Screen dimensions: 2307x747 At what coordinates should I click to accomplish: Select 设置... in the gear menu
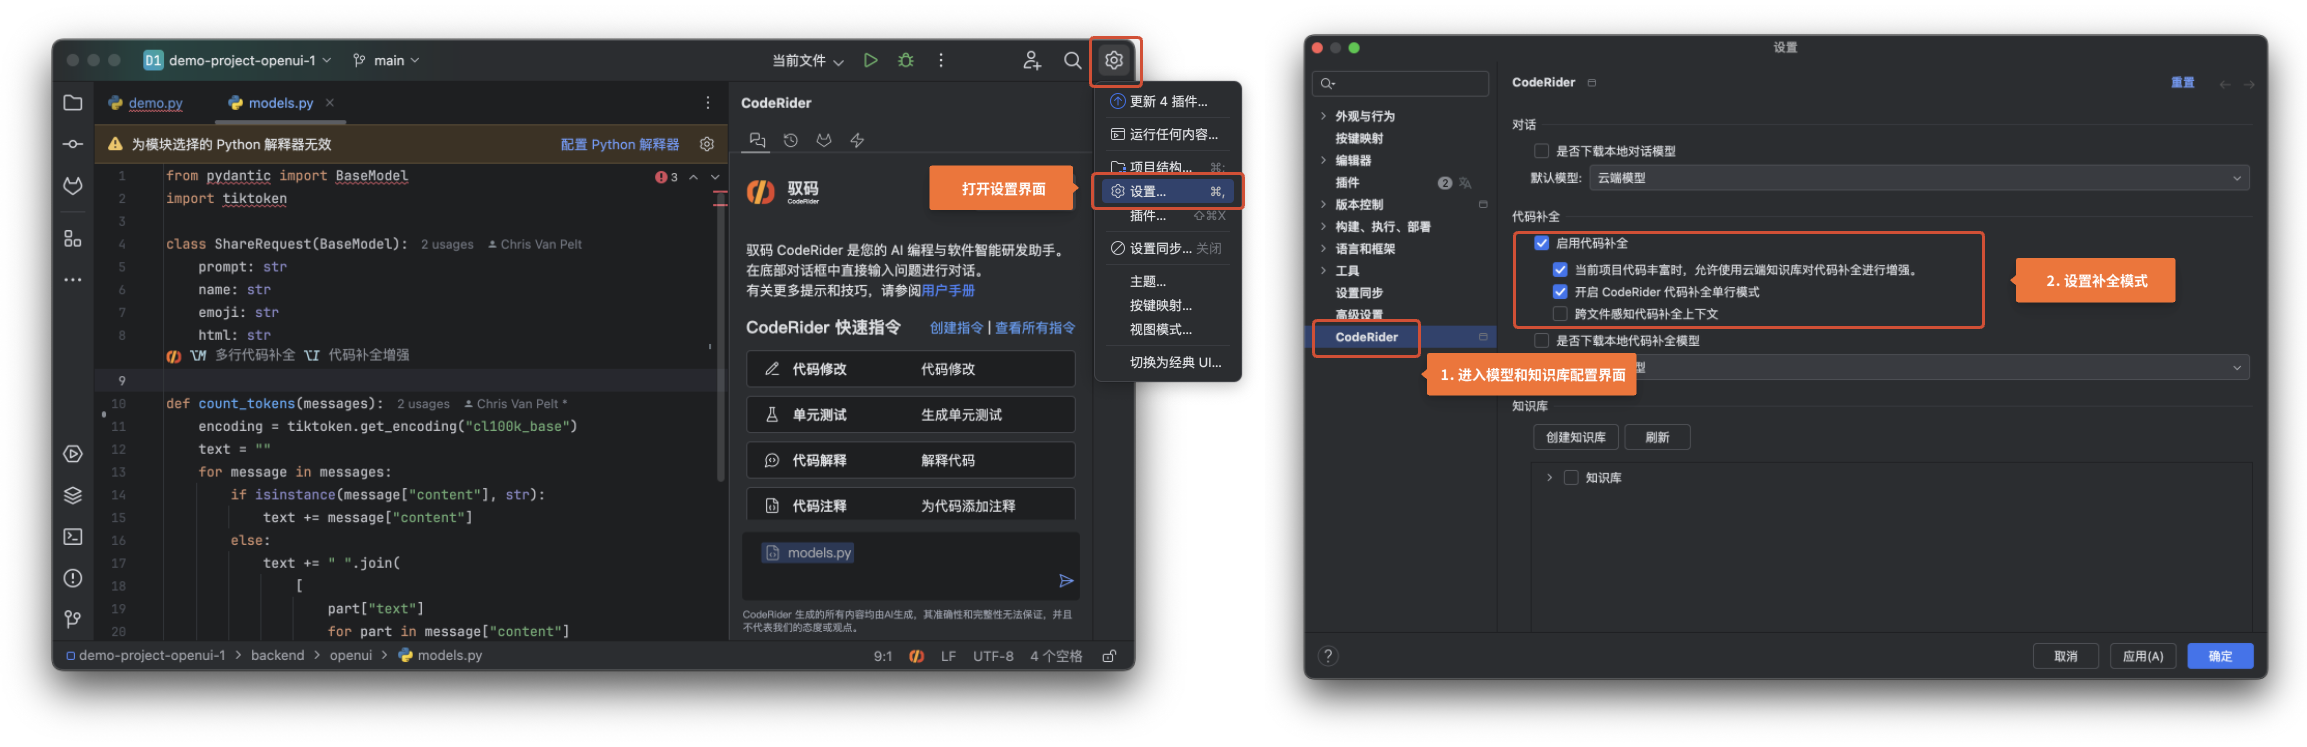pyautogui.click(x=1167, y=191)
